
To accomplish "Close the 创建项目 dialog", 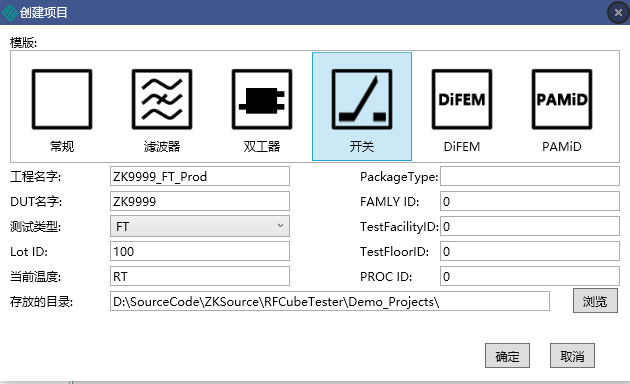I will [618, 13].
